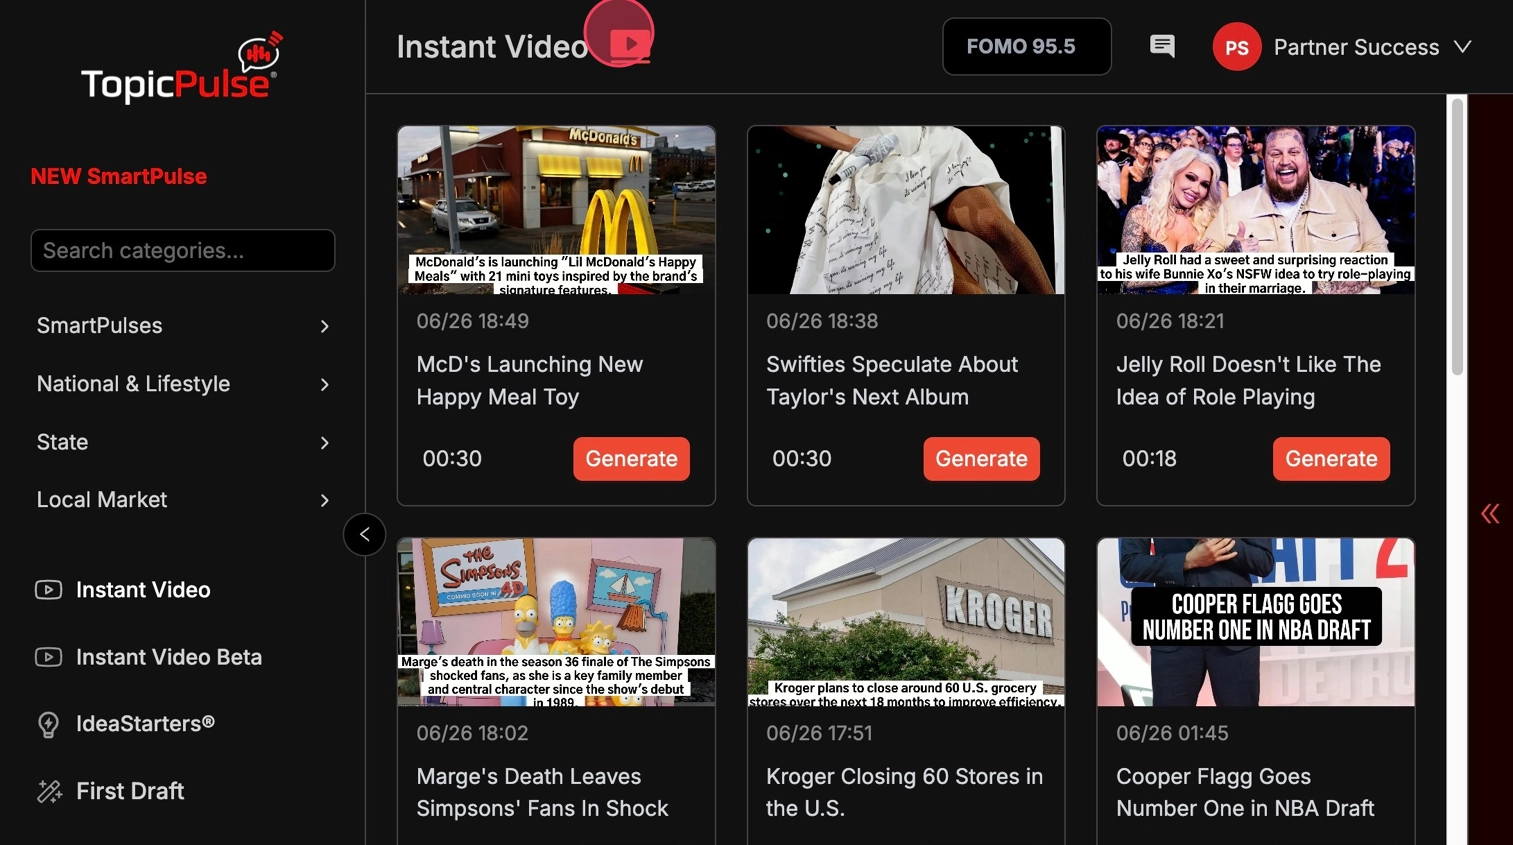1513x845 pixels.
Task: Go to Instant Video page
Action: (143, 590)
